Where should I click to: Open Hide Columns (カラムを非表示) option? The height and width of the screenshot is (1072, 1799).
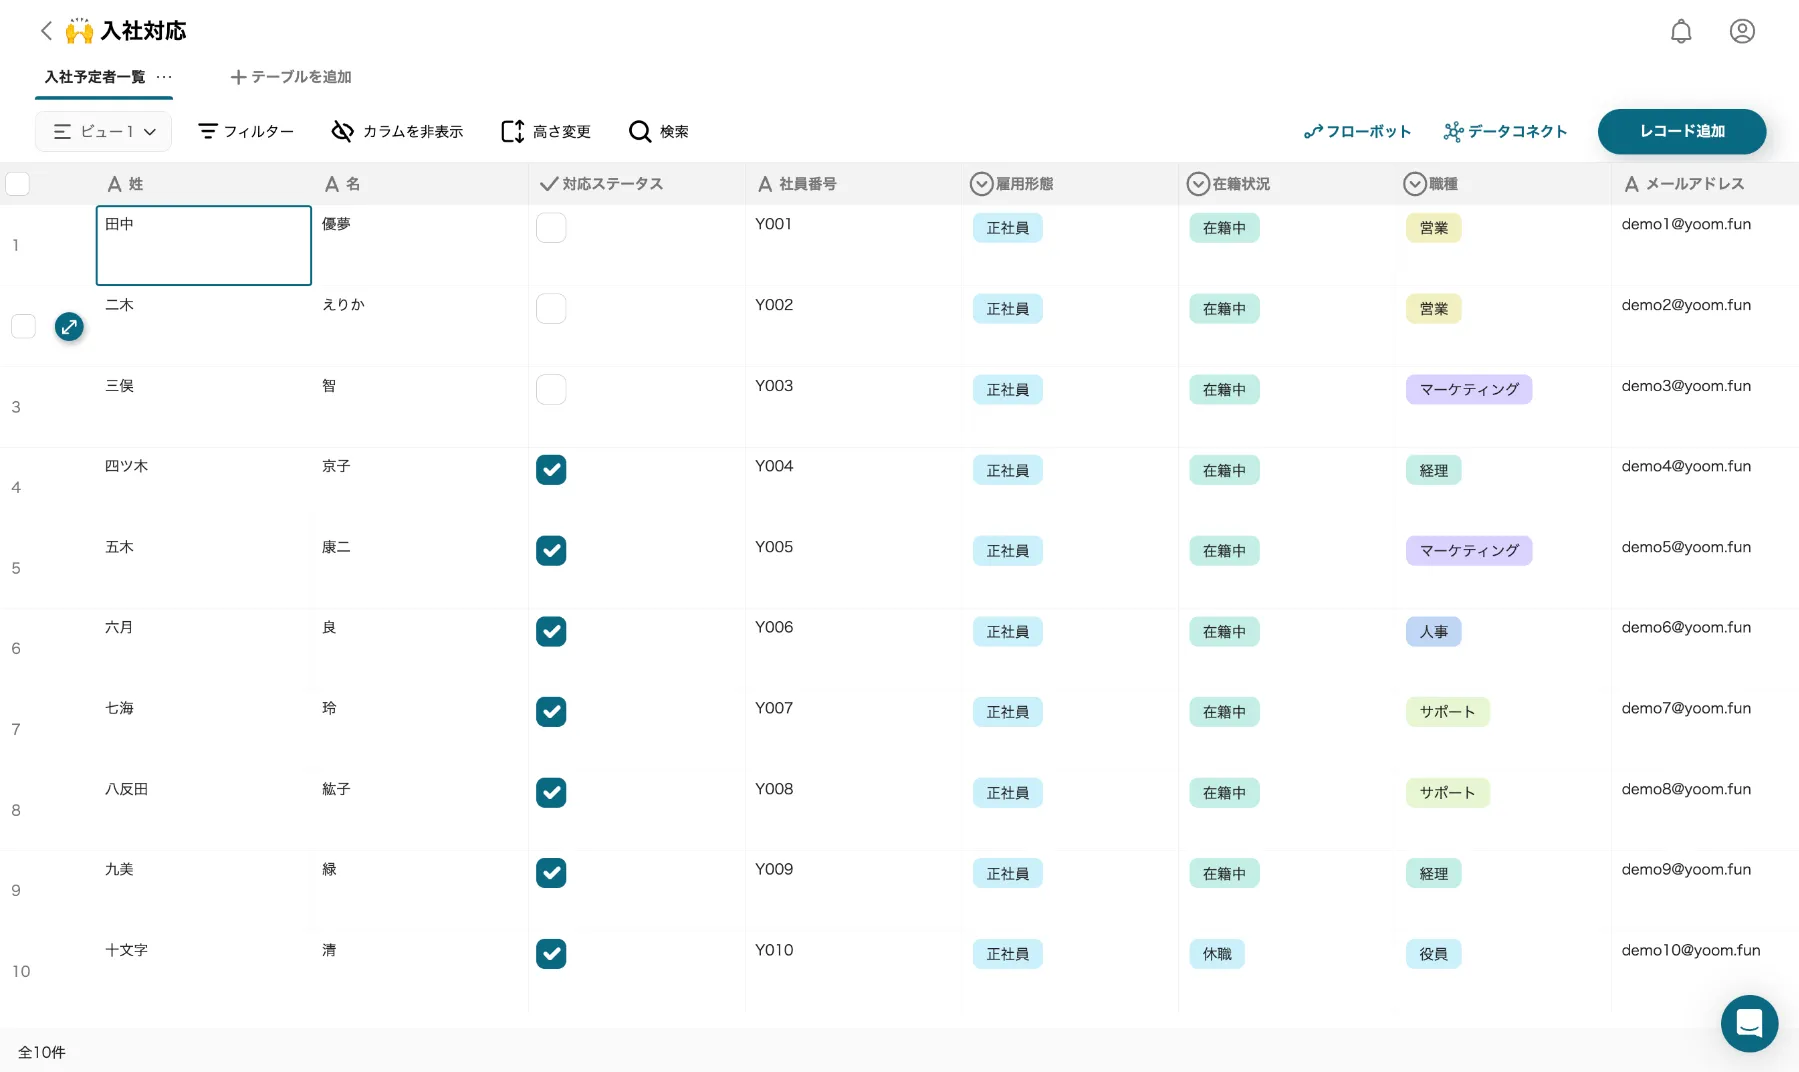point(398,132)
